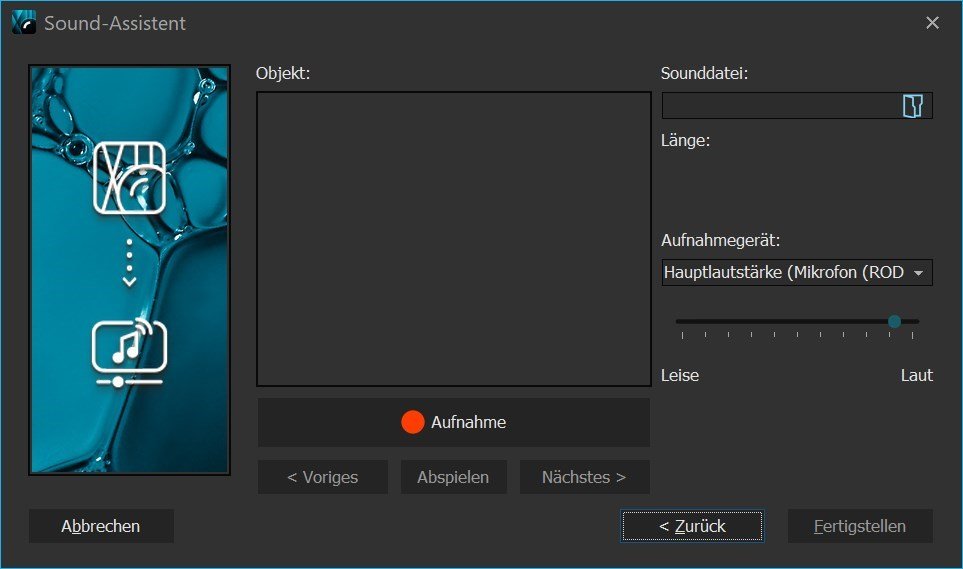Jump to next object with Nächstes
This screenshot has height=569, width=963.
584,477
